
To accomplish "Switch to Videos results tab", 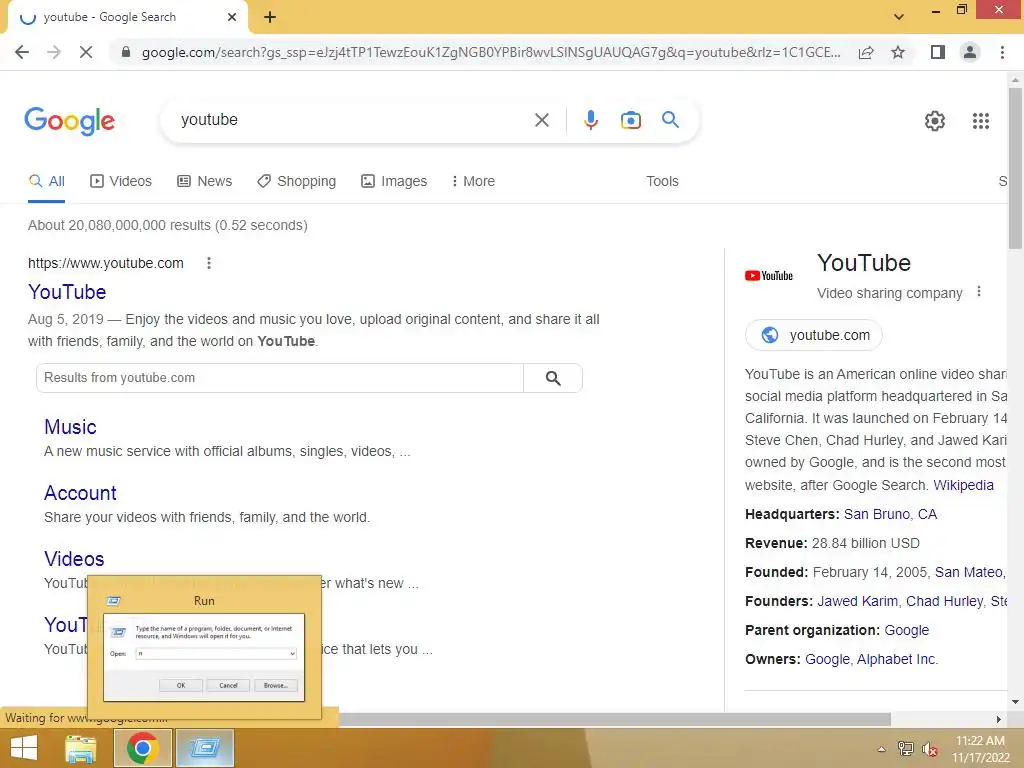I will pyautogui.click(x=121, y=182).
